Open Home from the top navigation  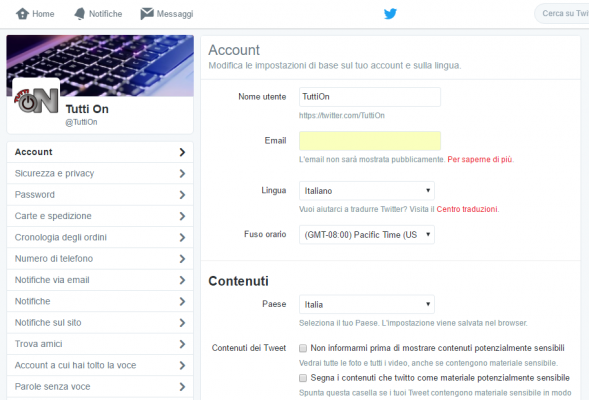click(x=35, y=14)
